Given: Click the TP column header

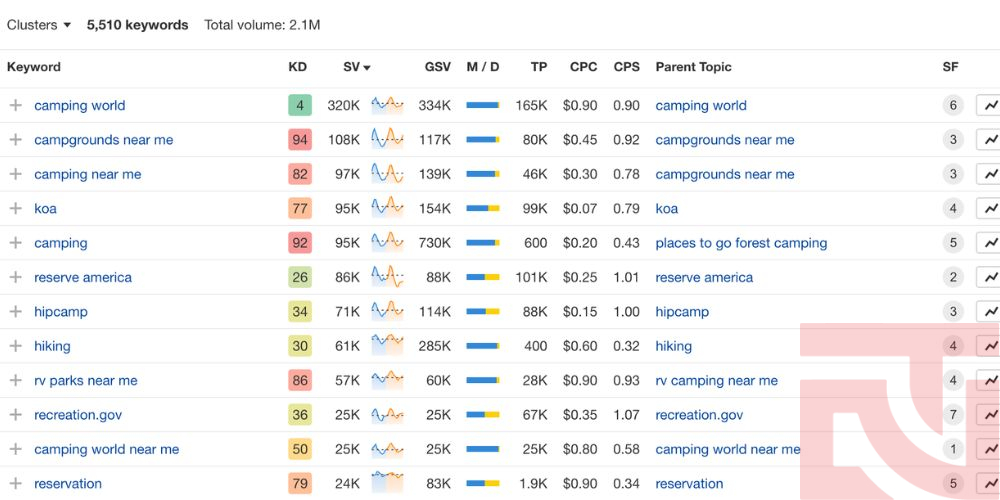Looking at the screenshot, I should click(539, 67).
